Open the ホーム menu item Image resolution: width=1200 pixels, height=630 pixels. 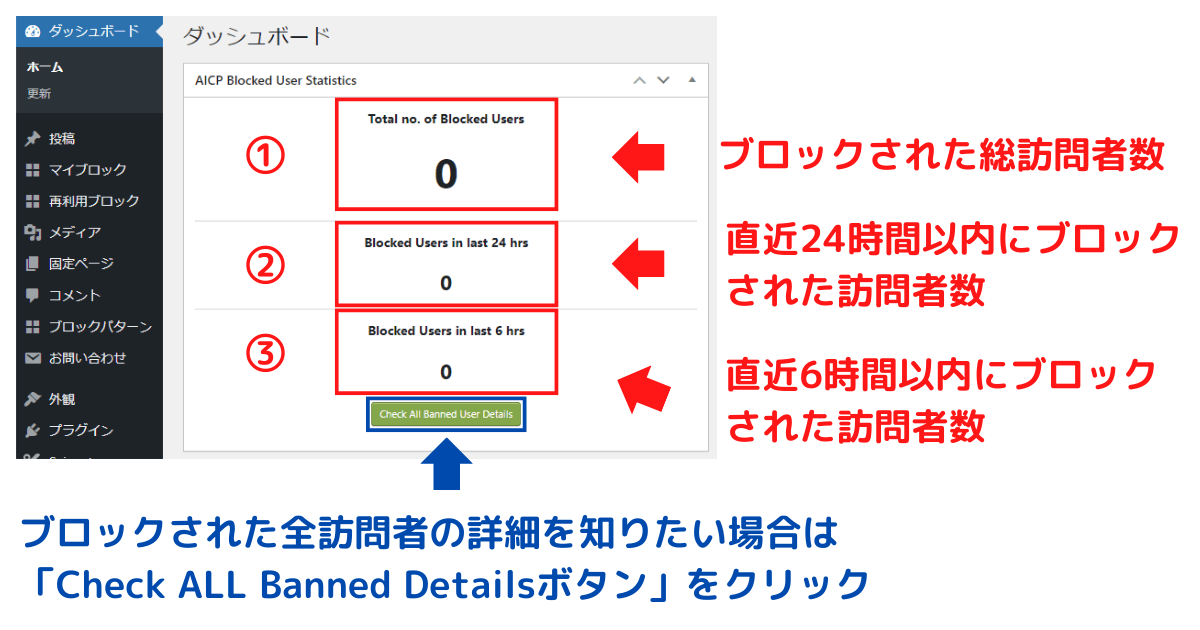45,67
